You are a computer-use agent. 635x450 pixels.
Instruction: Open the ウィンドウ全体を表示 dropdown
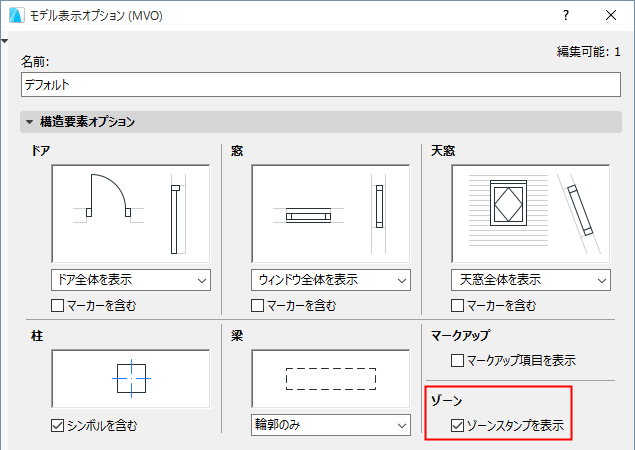[331, 280]
